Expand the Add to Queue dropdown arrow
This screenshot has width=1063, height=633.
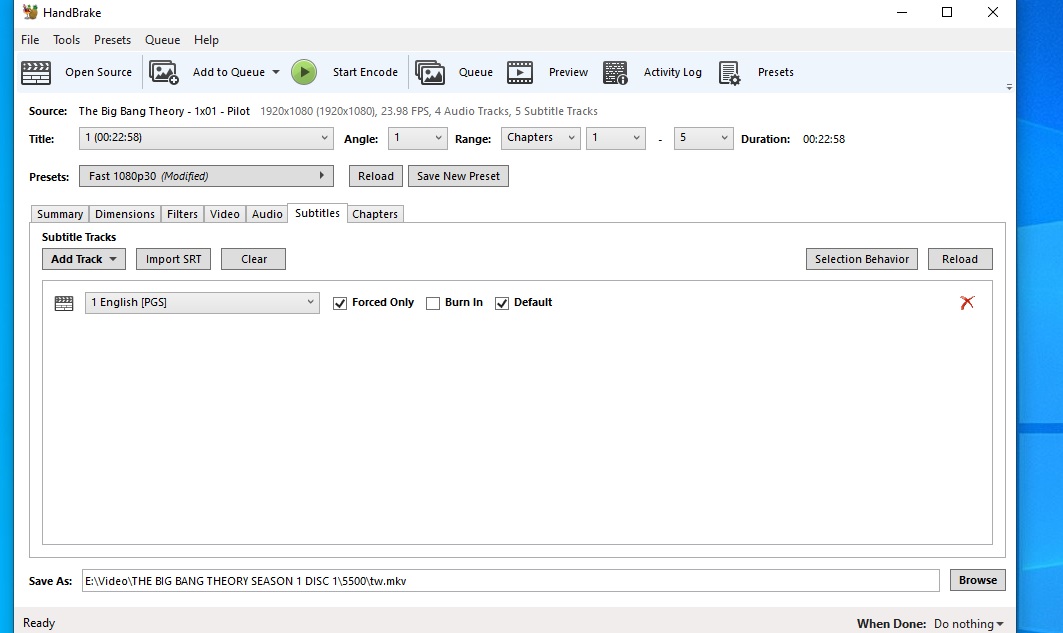coord(276,72)
